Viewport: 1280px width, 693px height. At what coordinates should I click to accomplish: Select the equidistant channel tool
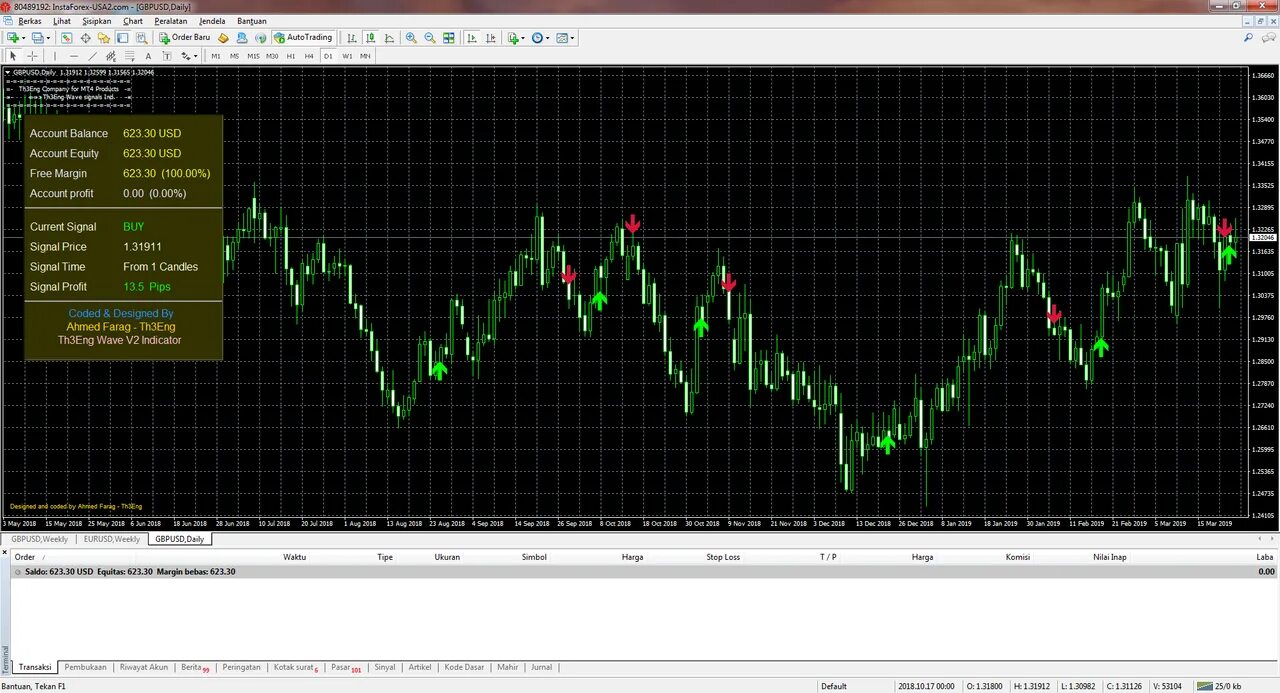pos(111,56)
